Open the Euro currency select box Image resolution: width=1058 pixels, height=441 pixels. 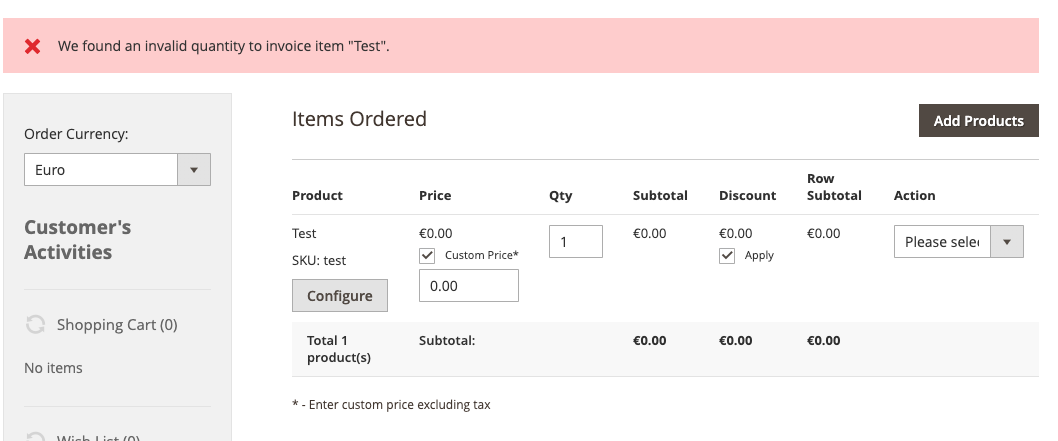(101, 170)
